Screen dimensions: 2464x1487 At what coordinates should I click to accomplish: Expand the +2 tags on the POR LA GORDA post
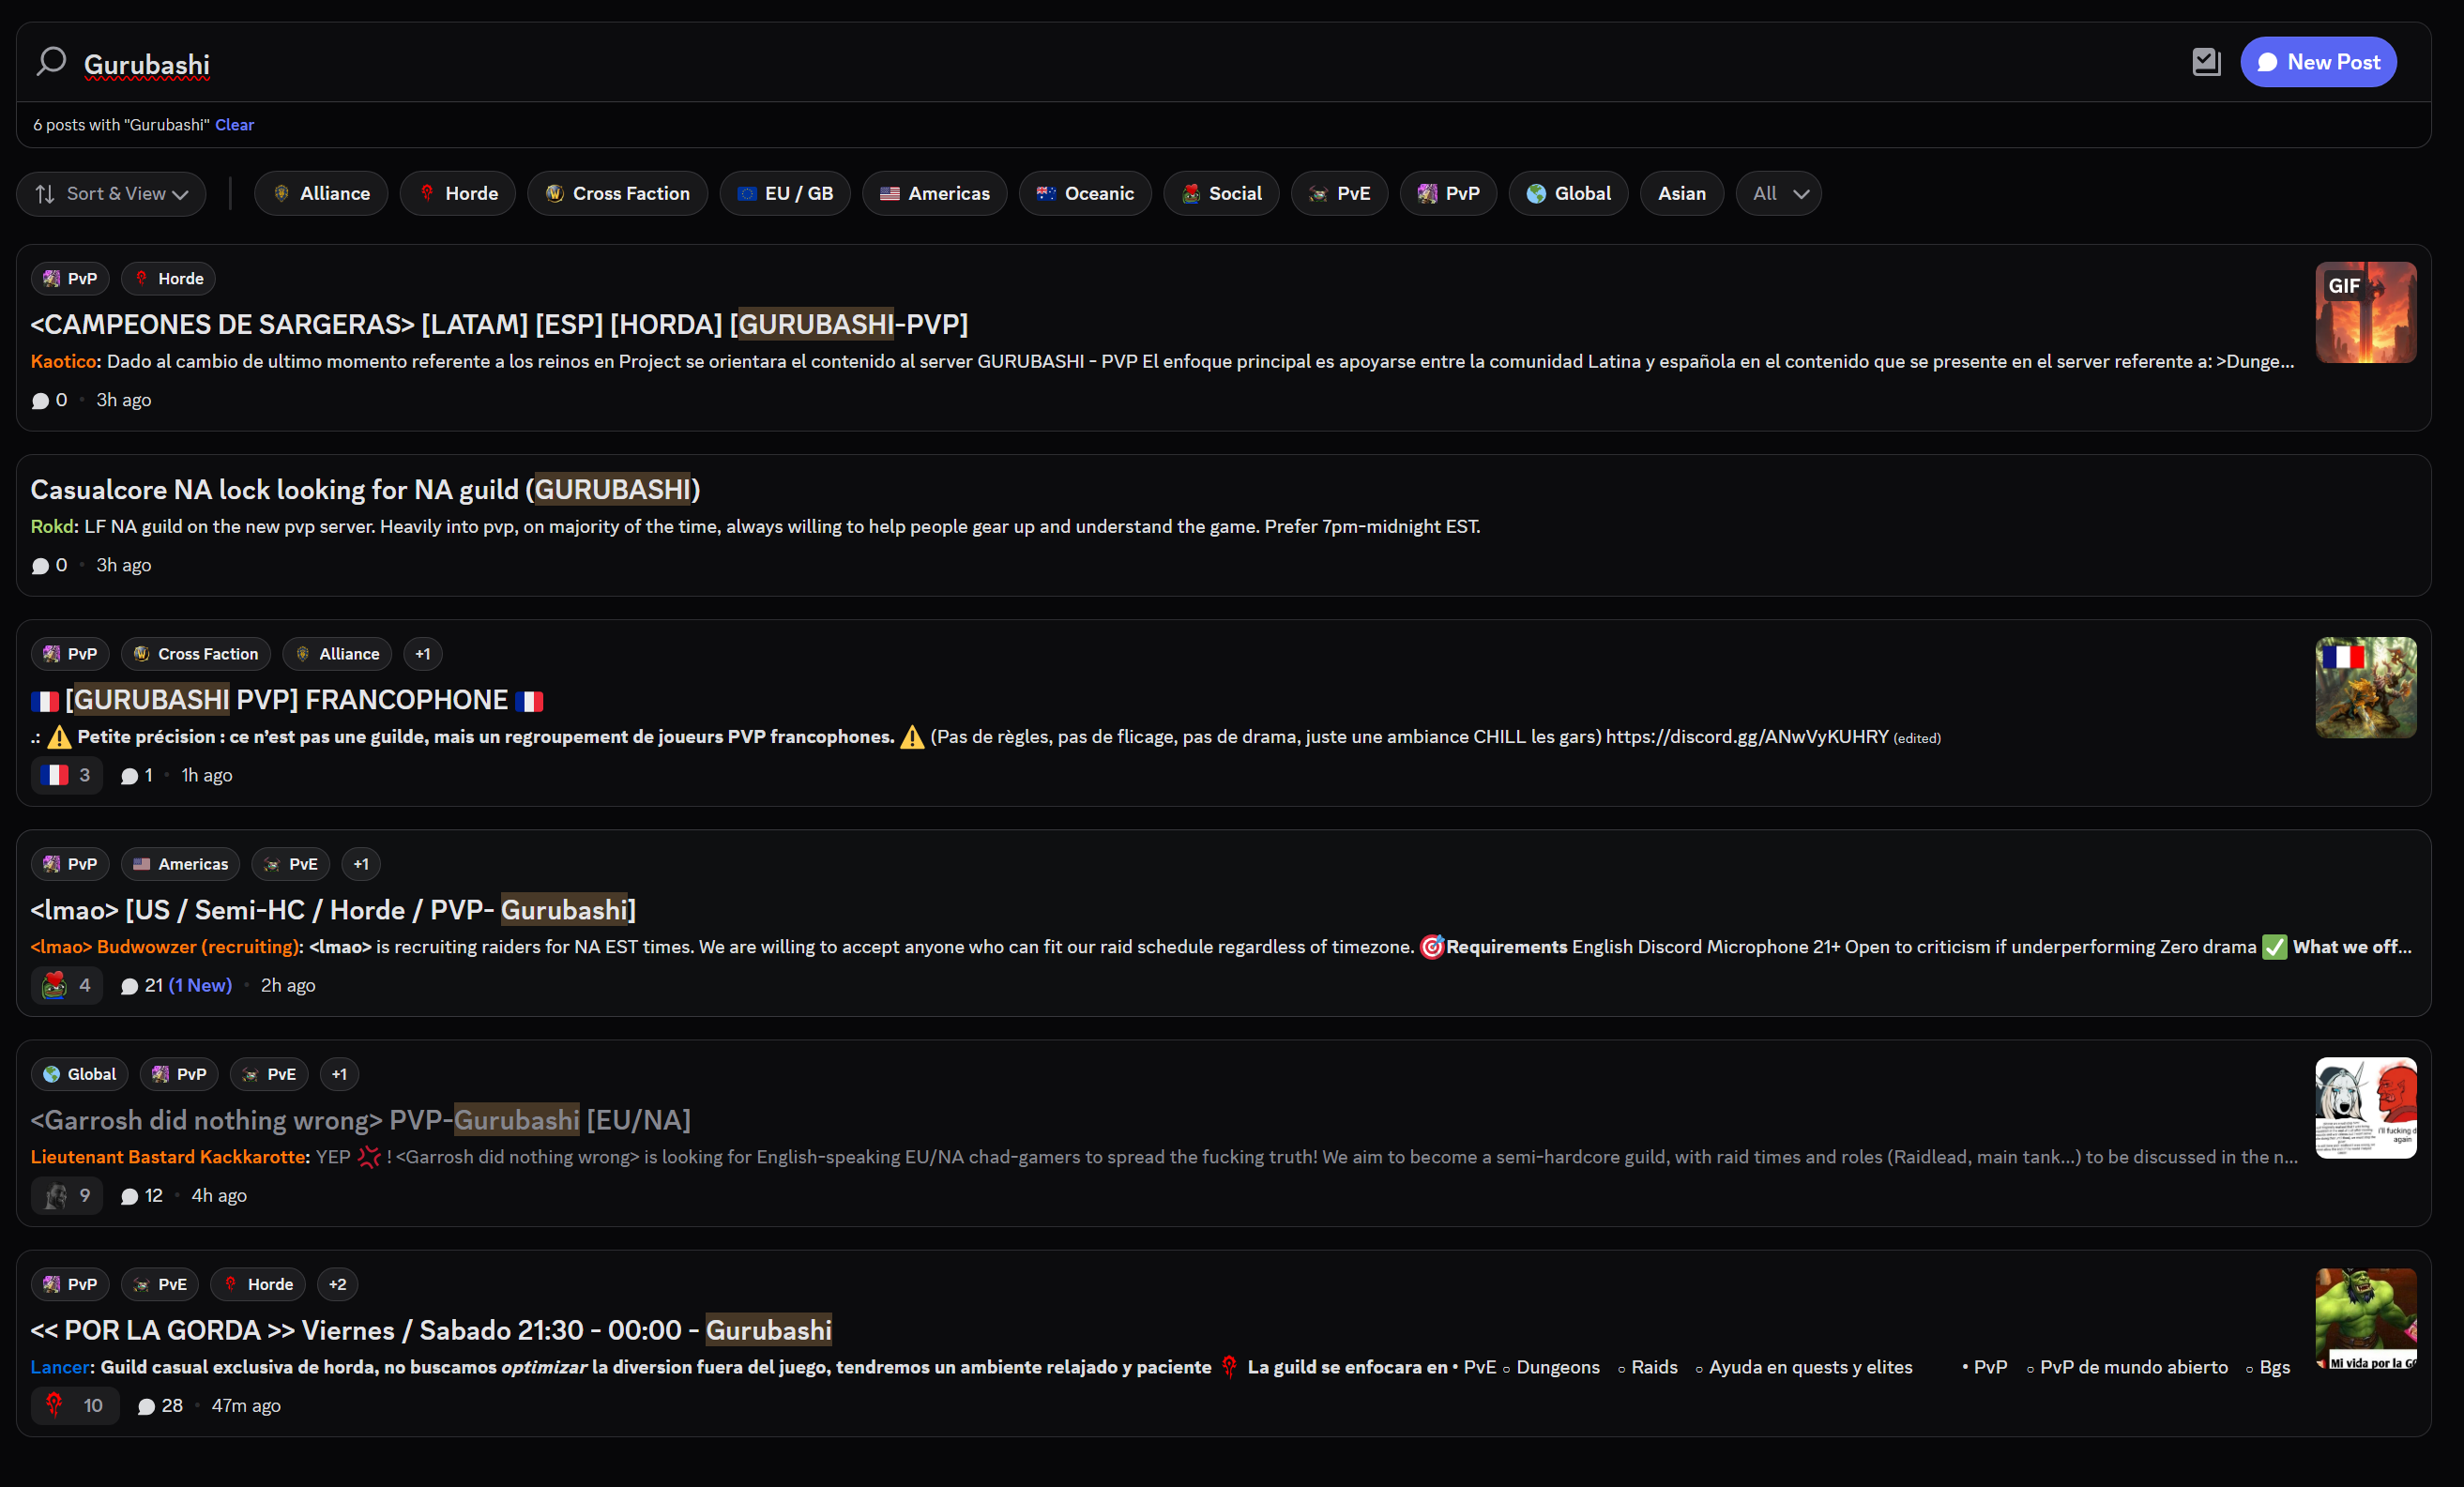point(337,1284)
